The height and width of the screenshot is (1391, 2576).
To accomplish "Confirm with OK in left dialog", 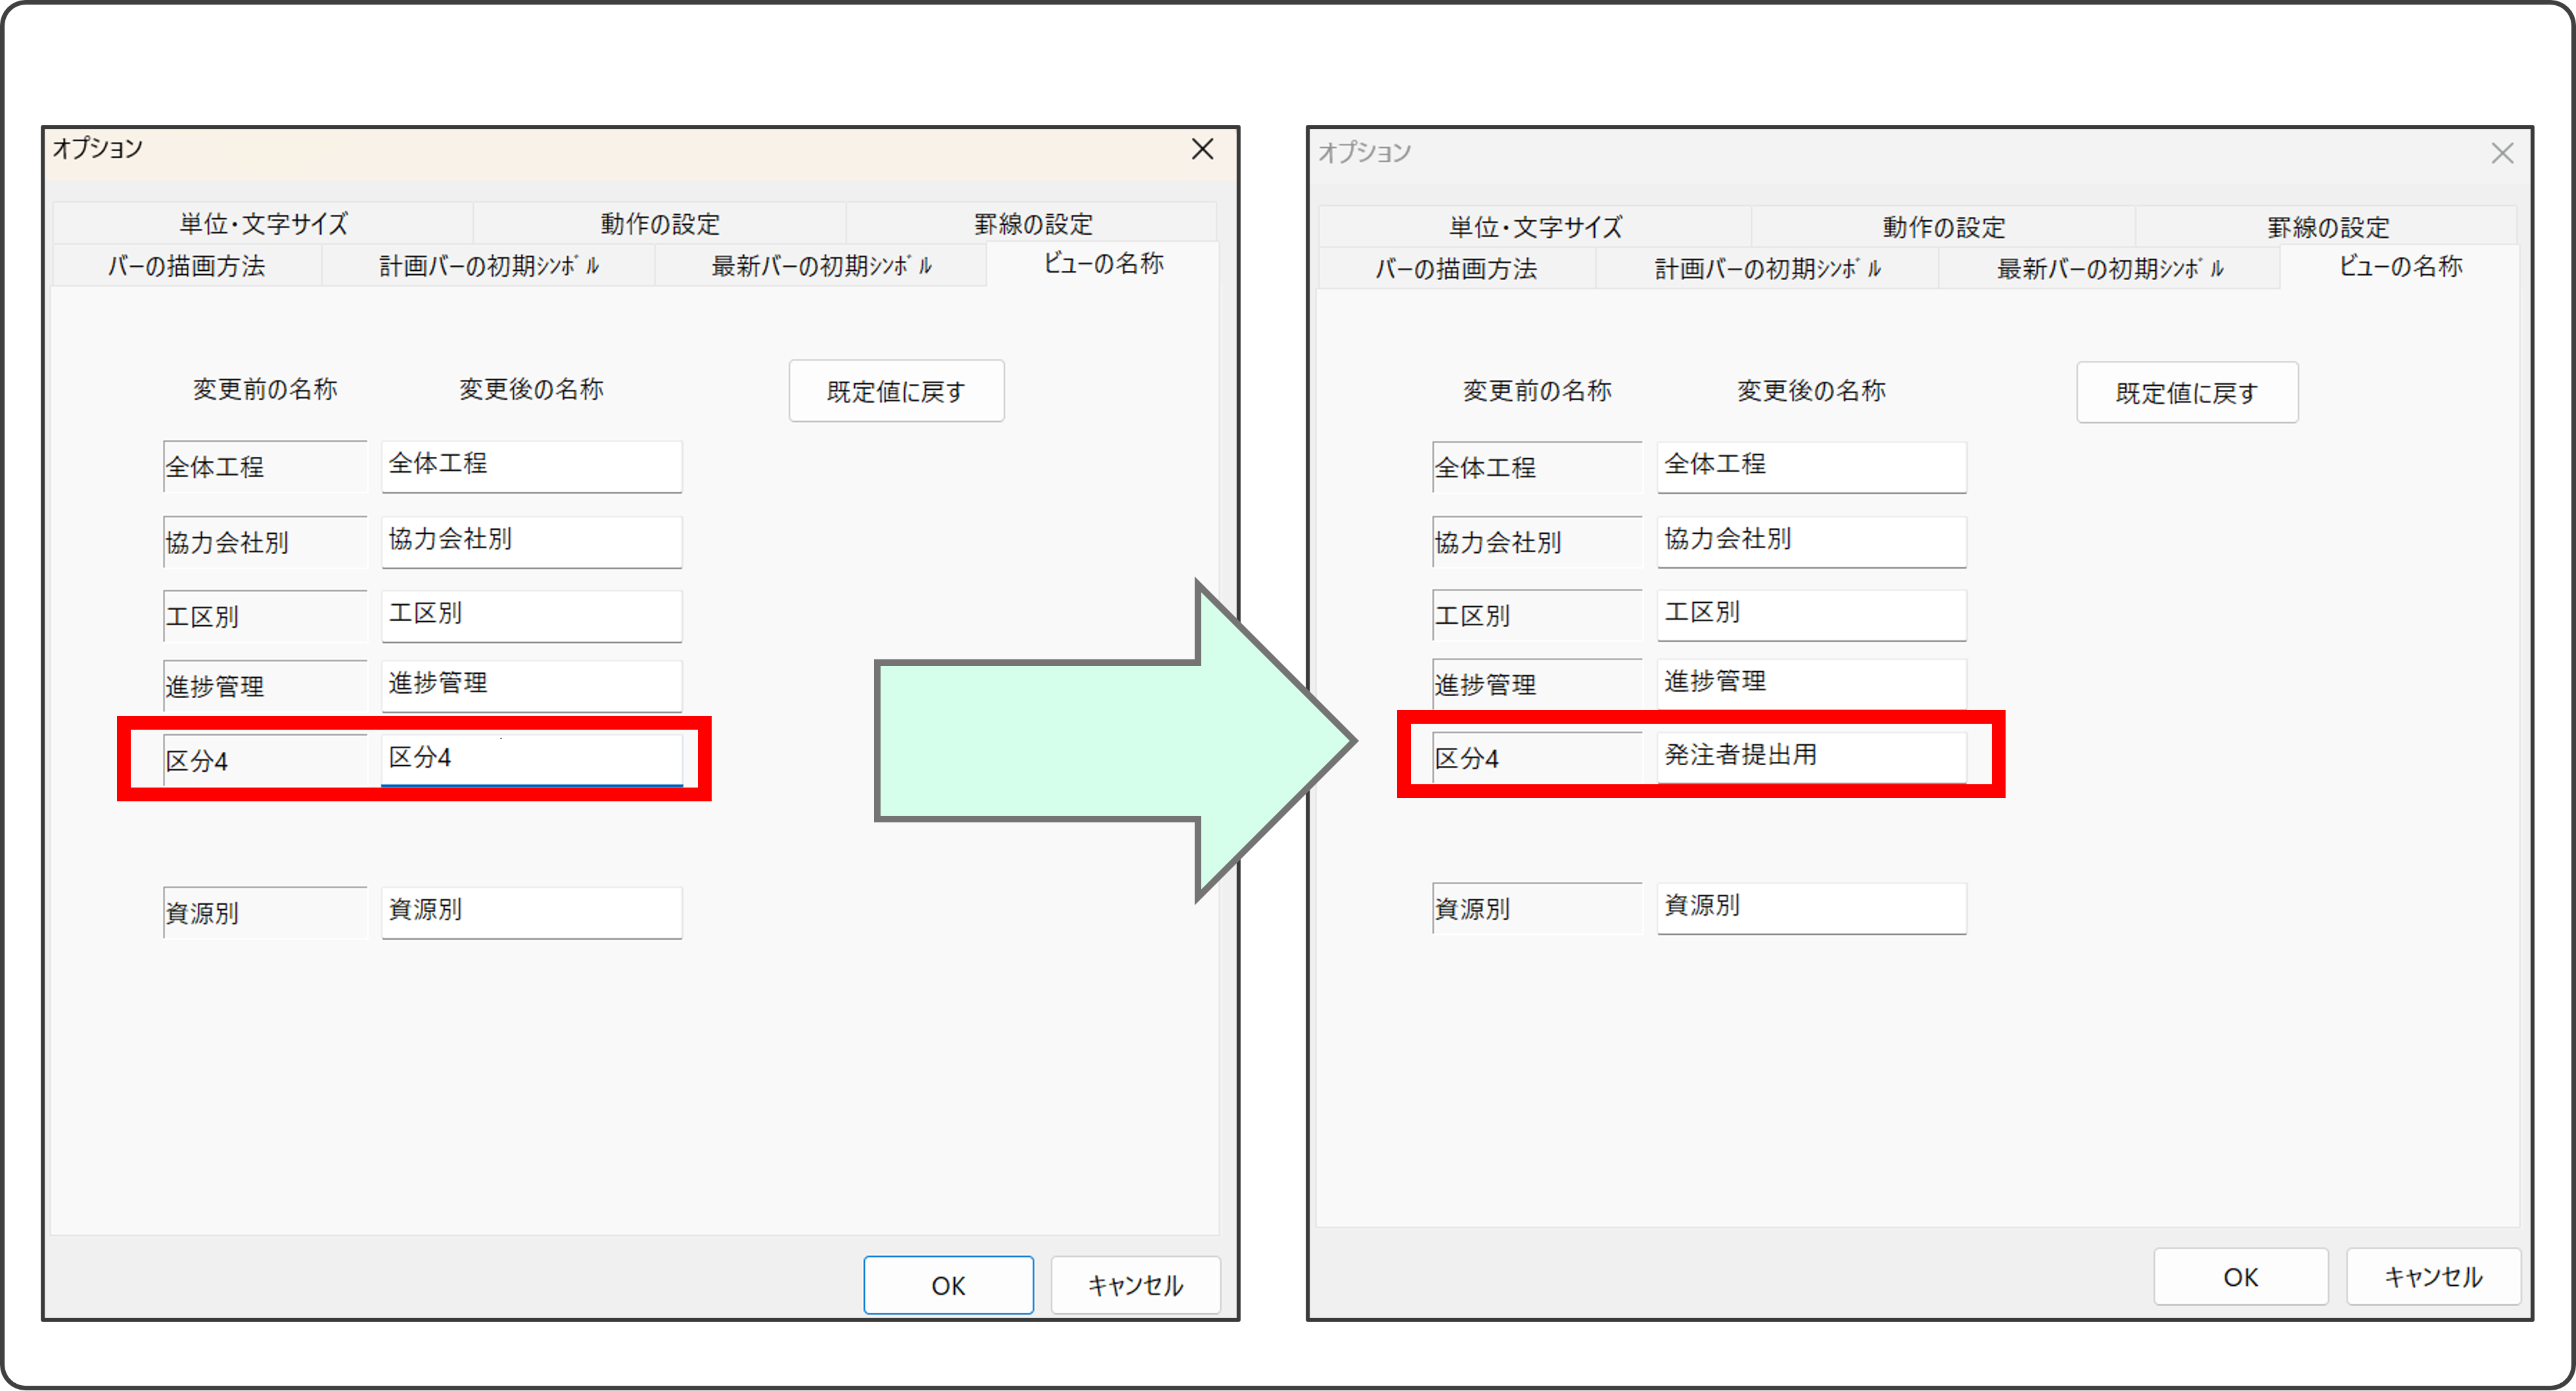I will click(948, 1285).
